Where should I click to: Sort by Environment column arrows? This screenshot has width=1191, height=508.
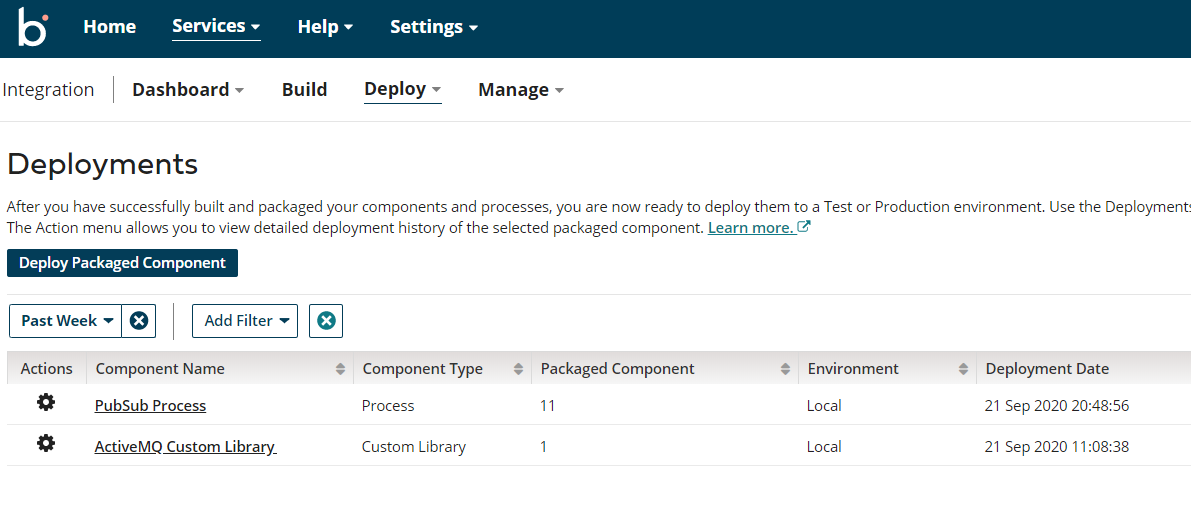tap(963, 369)
